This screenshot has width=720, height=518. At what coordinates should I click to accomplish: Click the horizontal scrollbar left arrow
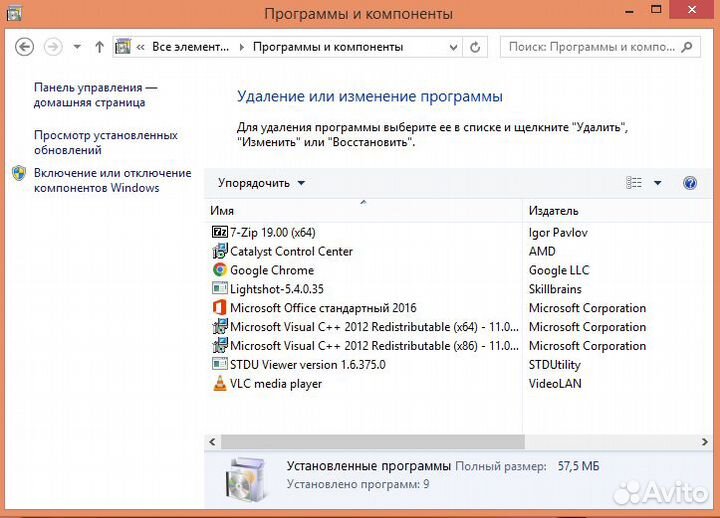[x=212, y=442]
